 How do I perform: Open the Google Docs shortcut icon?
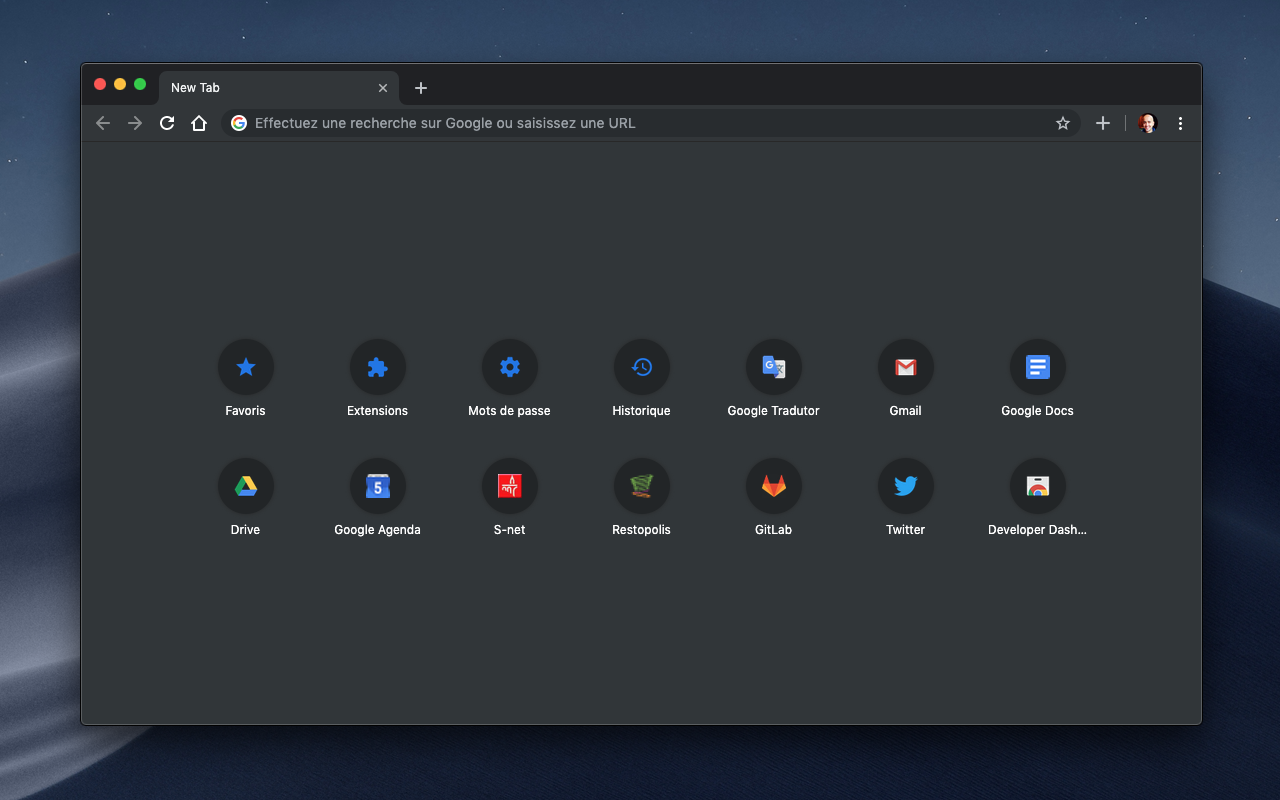click(x=1037, y=367)
